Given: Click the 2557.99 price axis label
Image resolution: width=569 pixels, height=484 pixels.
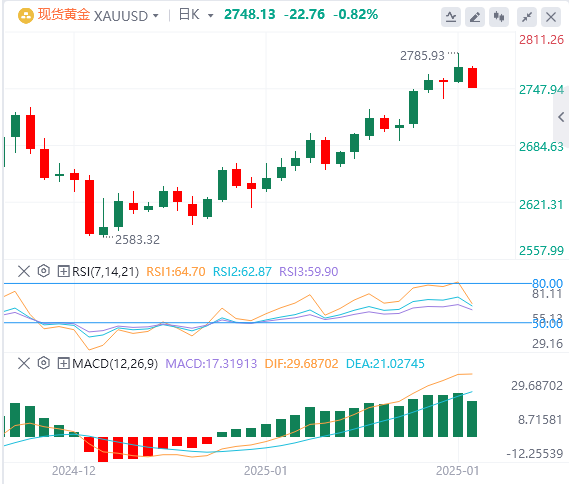Looking at the screenshot, I should (x=541, y=250).
